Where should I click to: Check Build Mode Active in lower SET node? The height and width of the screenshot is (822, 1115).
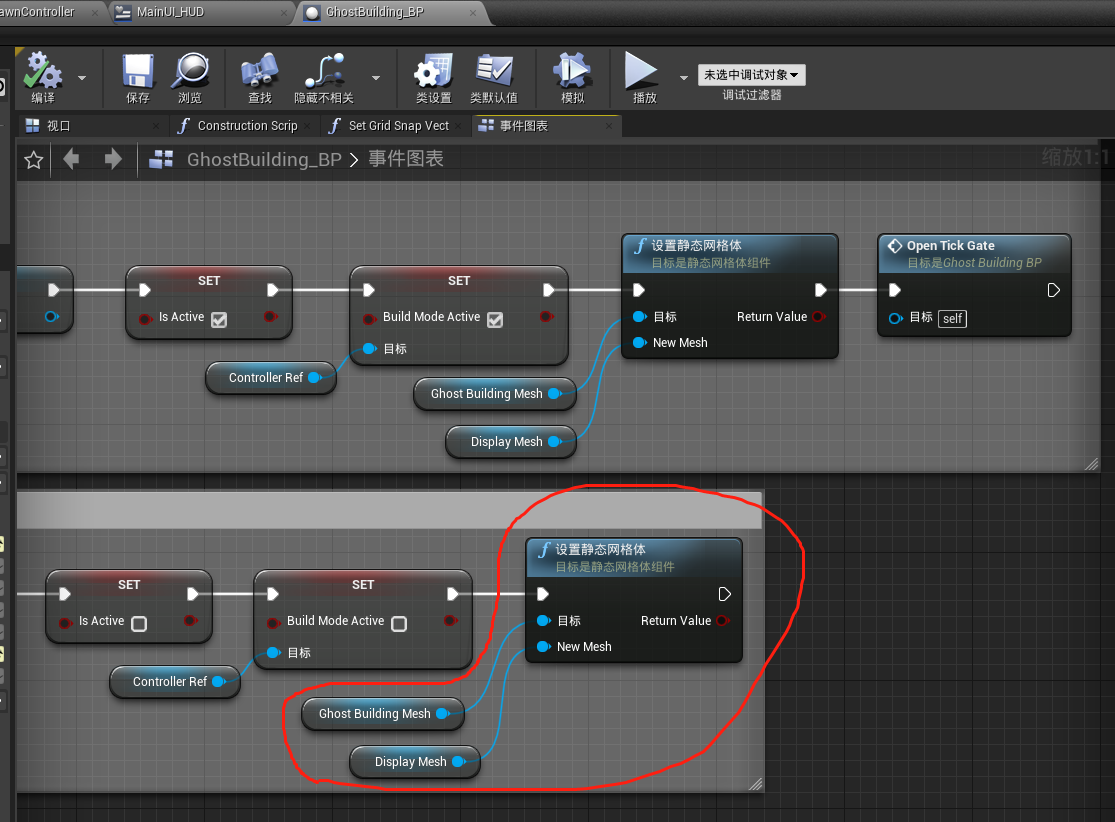click(400, 624)
